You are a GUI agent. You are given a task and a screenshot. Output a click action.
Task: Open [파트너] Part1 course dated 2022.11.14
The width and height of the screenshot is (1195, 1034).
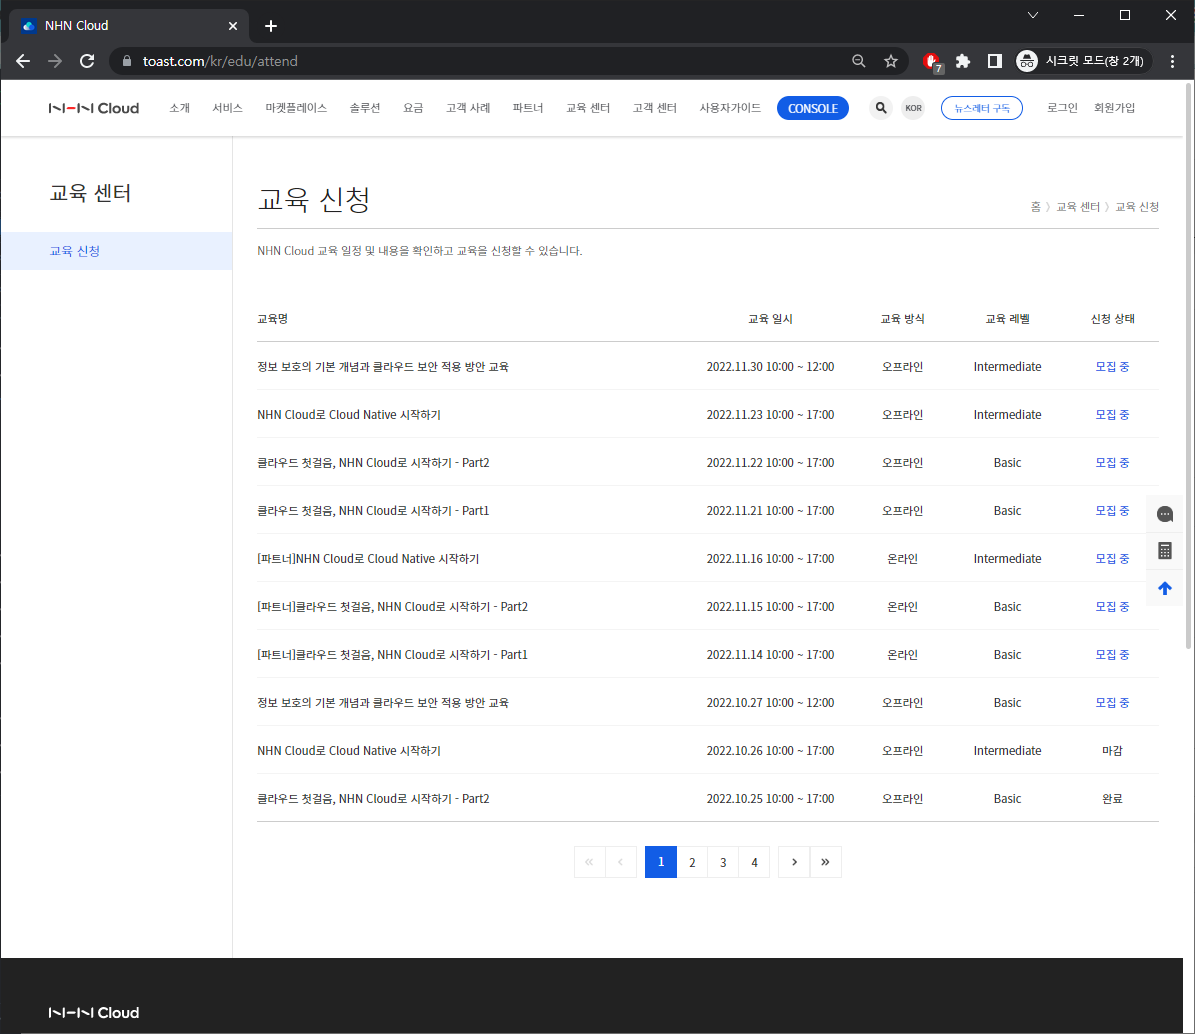[392, 655]
